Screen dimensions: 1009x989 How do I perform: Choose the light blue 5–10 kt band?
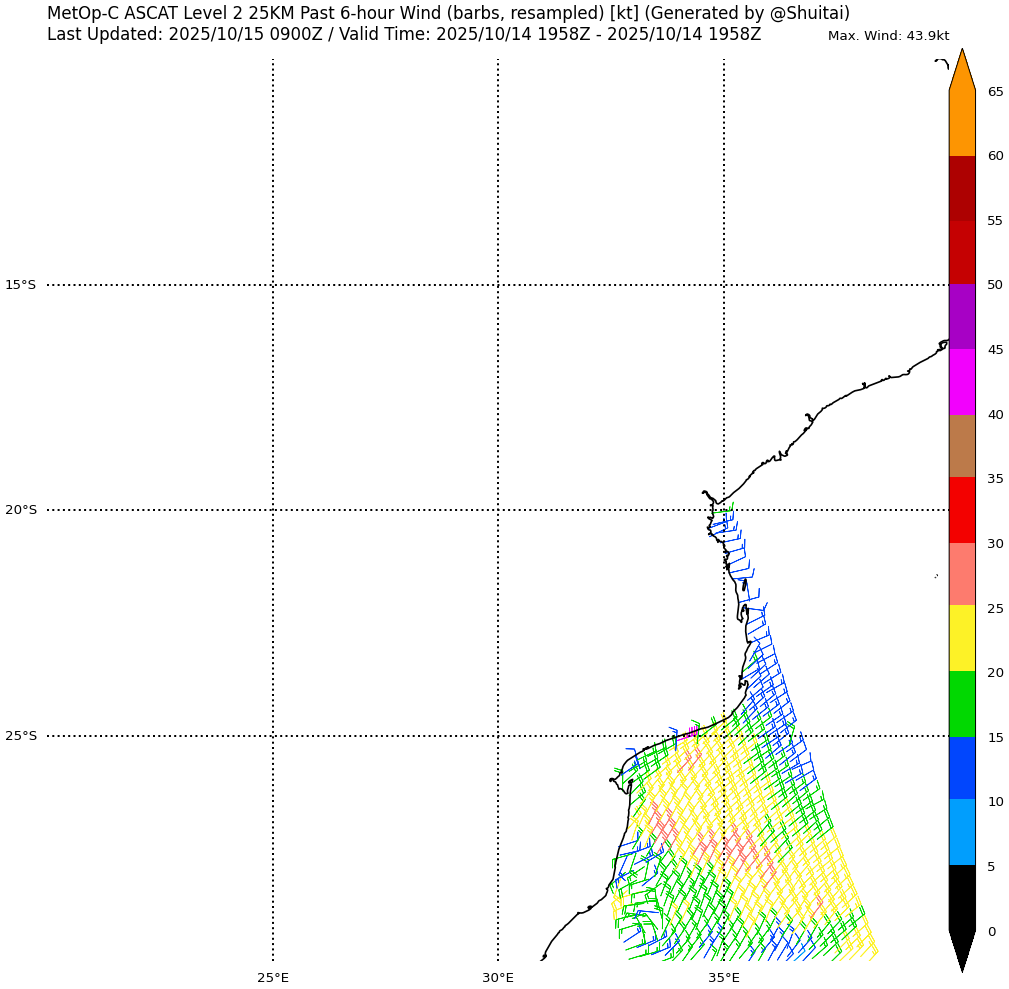pyautogui.click(x=962, y=832)
